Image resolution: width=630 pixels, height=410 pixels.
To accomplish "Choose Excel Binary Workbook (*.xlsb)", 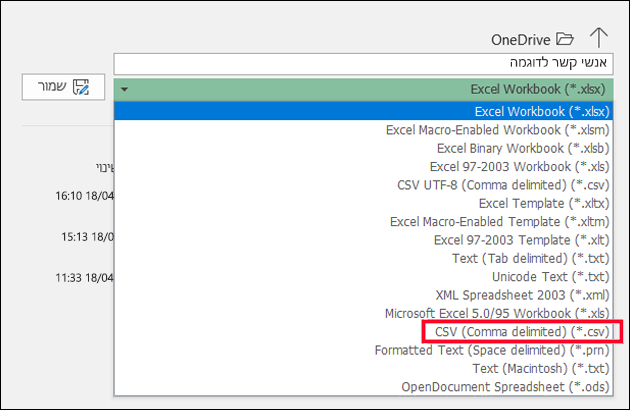I will tap(363, 148).
